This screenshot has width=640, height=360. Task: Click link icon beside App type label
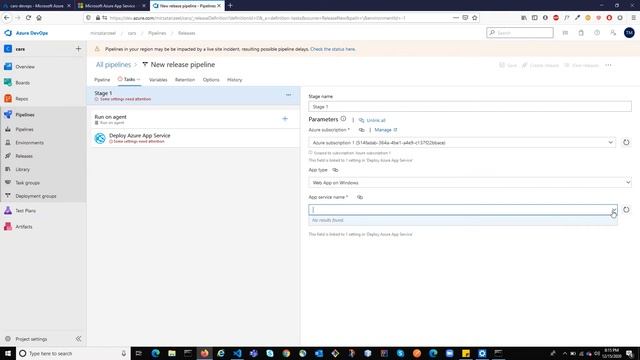tap(335, 170)
